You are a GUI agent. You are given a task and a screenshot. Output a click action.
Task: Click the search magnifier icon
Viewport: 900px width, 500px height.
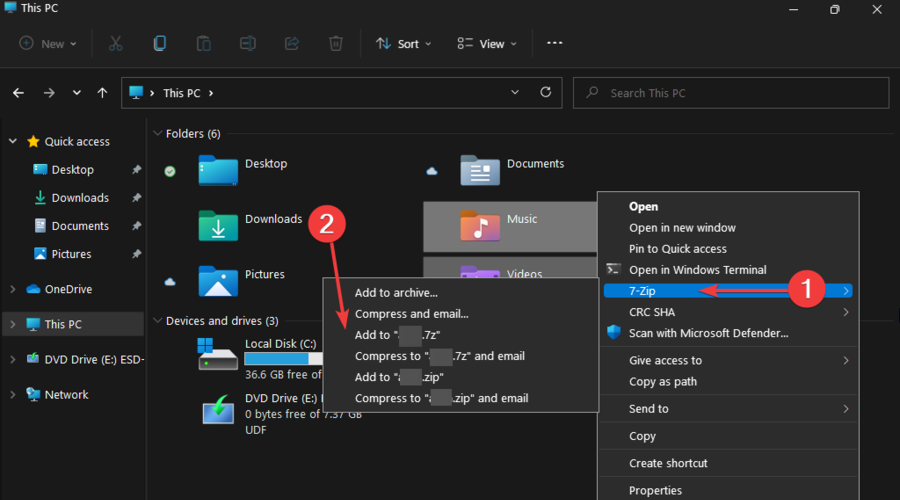pyautogui.click(x=592, y=92)
